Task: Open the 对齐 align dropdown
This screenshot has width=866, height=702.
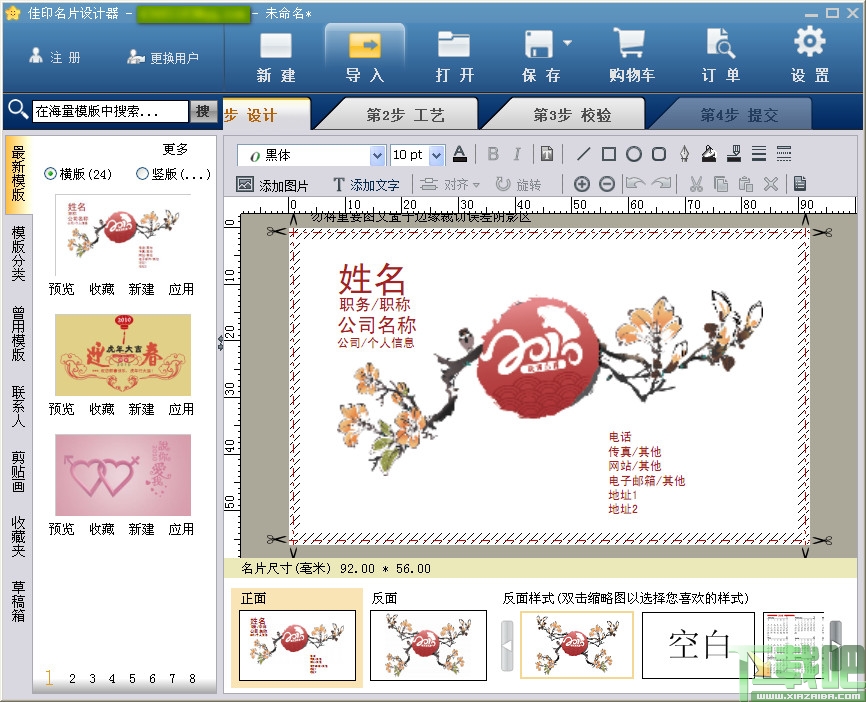Action: tap(450, 184)
